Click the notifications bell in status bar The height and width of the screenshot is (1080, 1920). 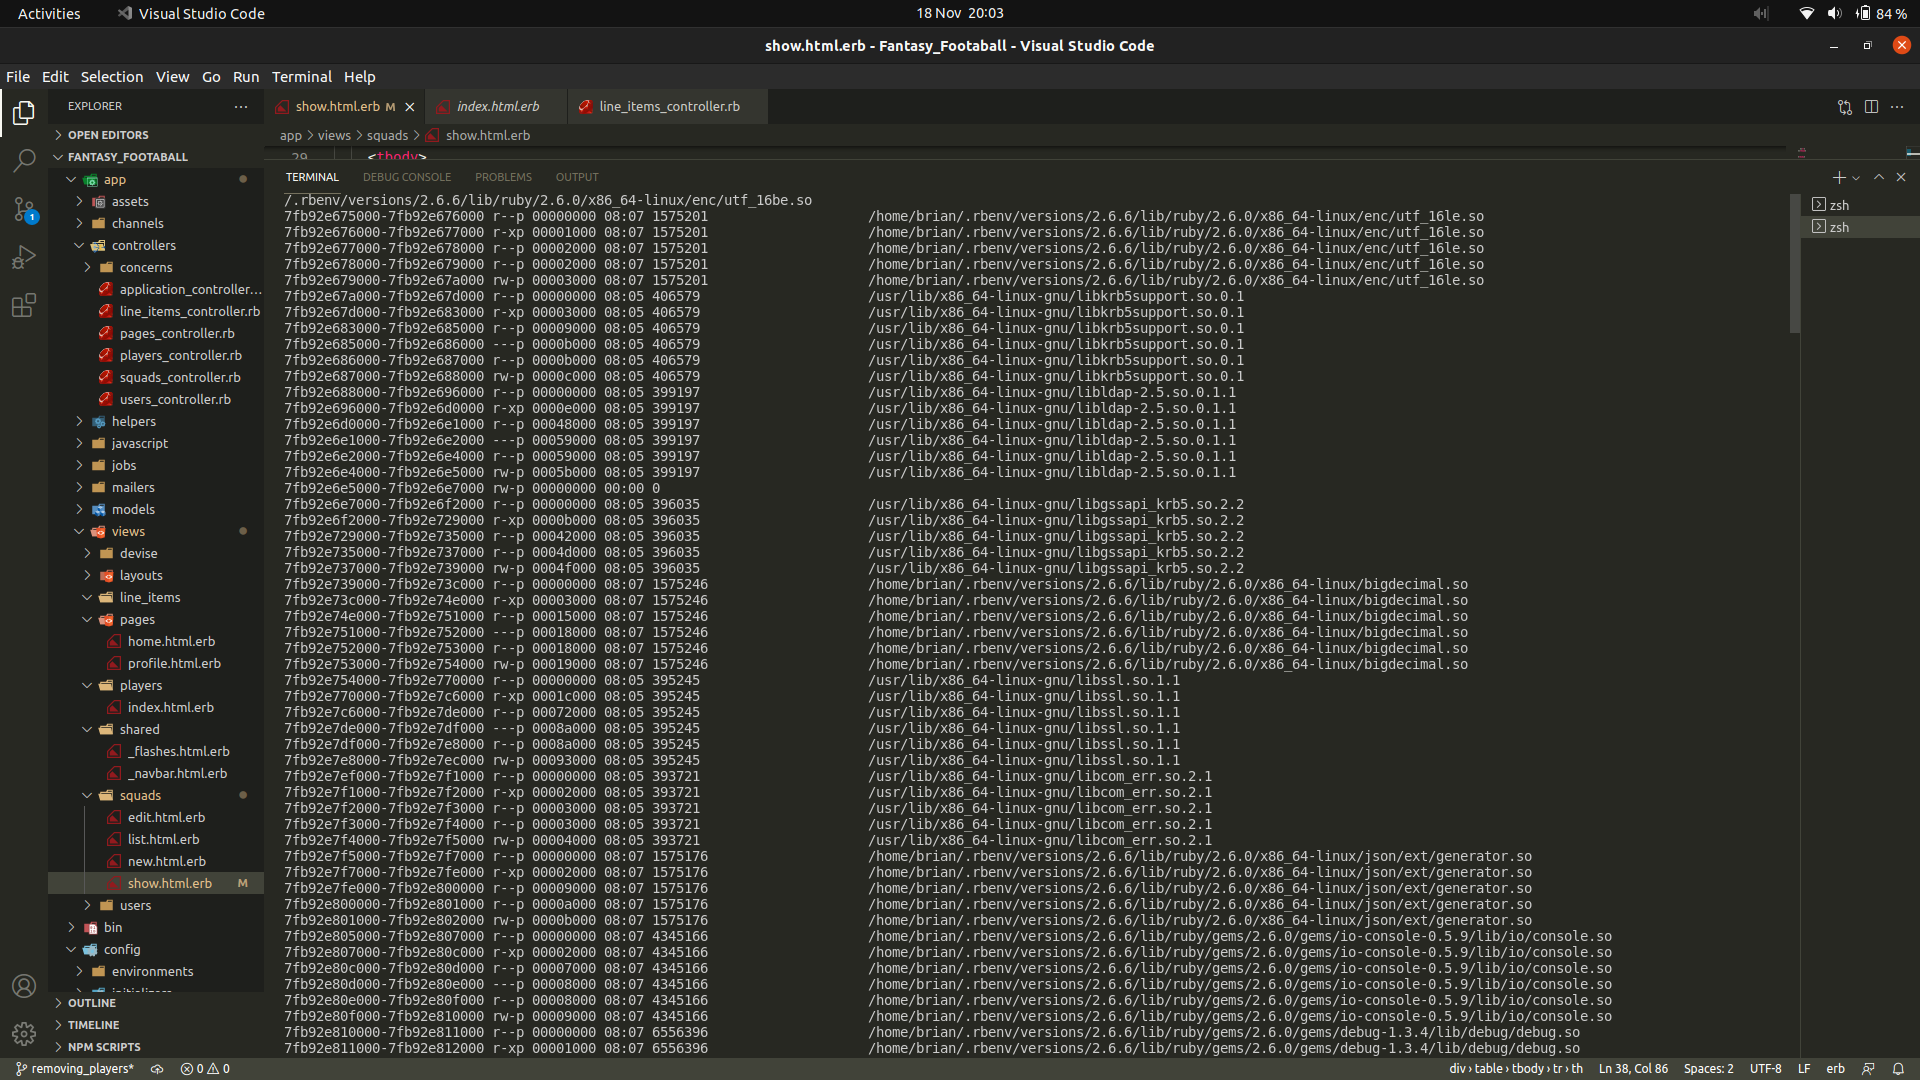click(1898, 1068)
